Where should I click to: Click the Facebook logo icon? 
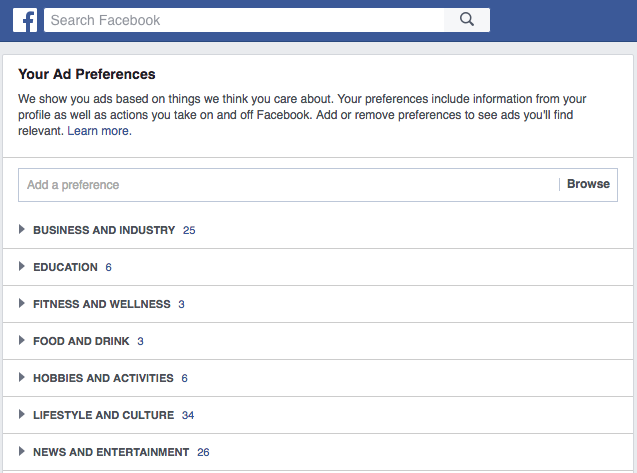[25, 20]
